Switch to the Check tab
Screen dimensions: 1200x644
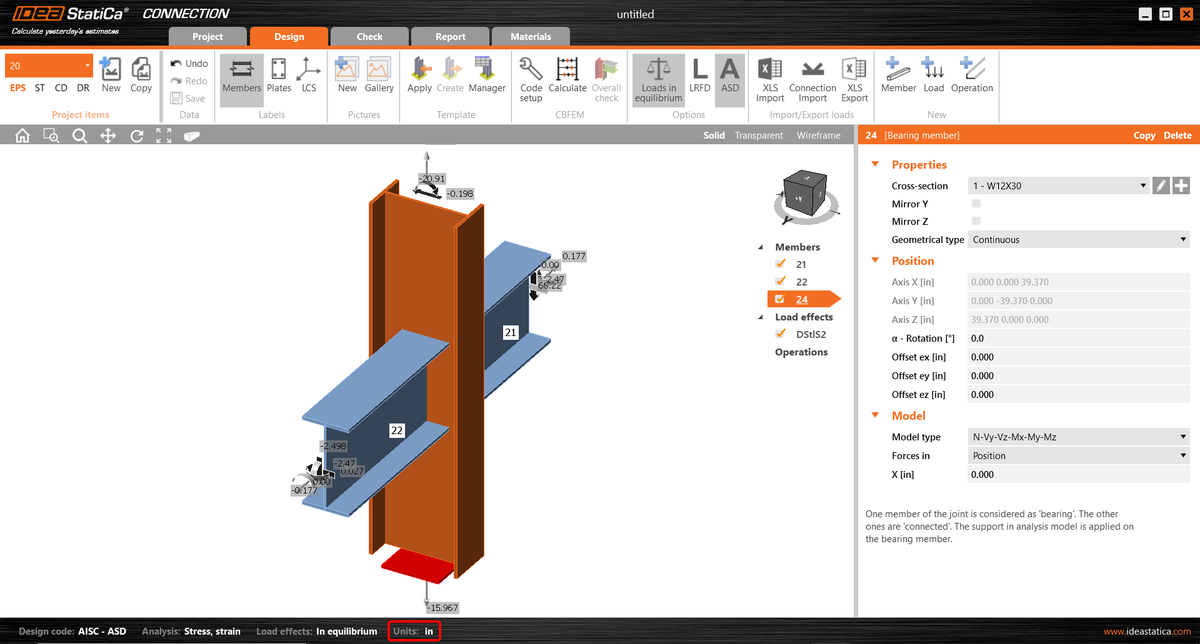click(369, 35)
